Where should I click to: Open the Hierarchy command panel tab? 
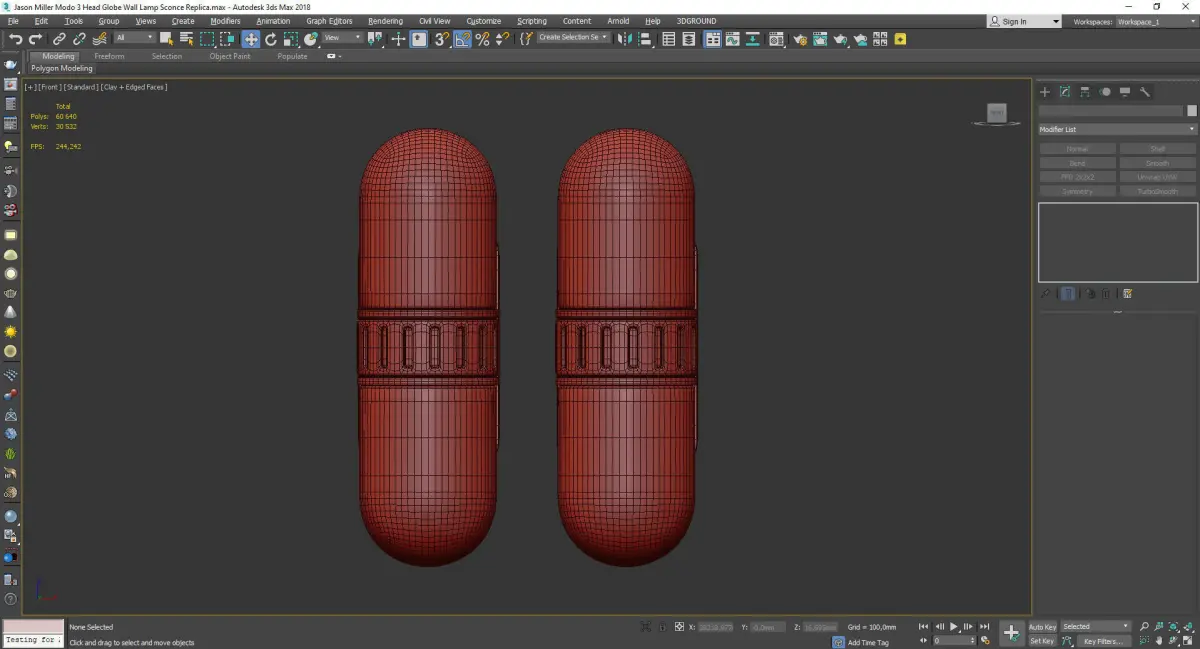pos(1085,92)
